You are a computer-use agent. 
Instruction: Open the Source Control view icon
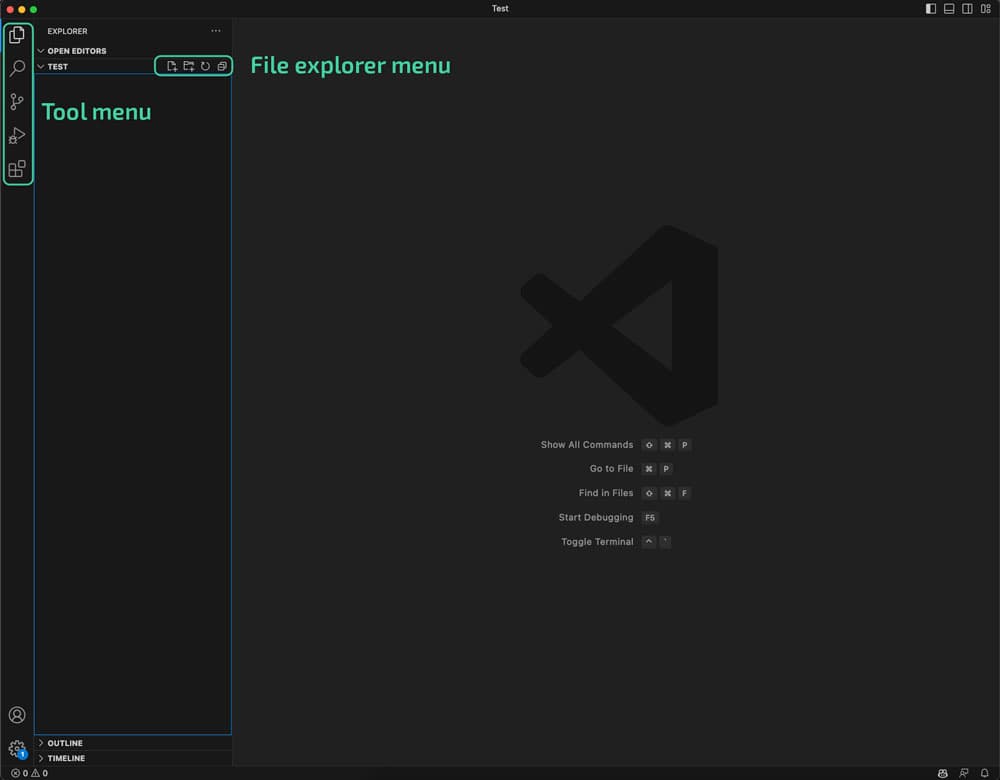17,101
